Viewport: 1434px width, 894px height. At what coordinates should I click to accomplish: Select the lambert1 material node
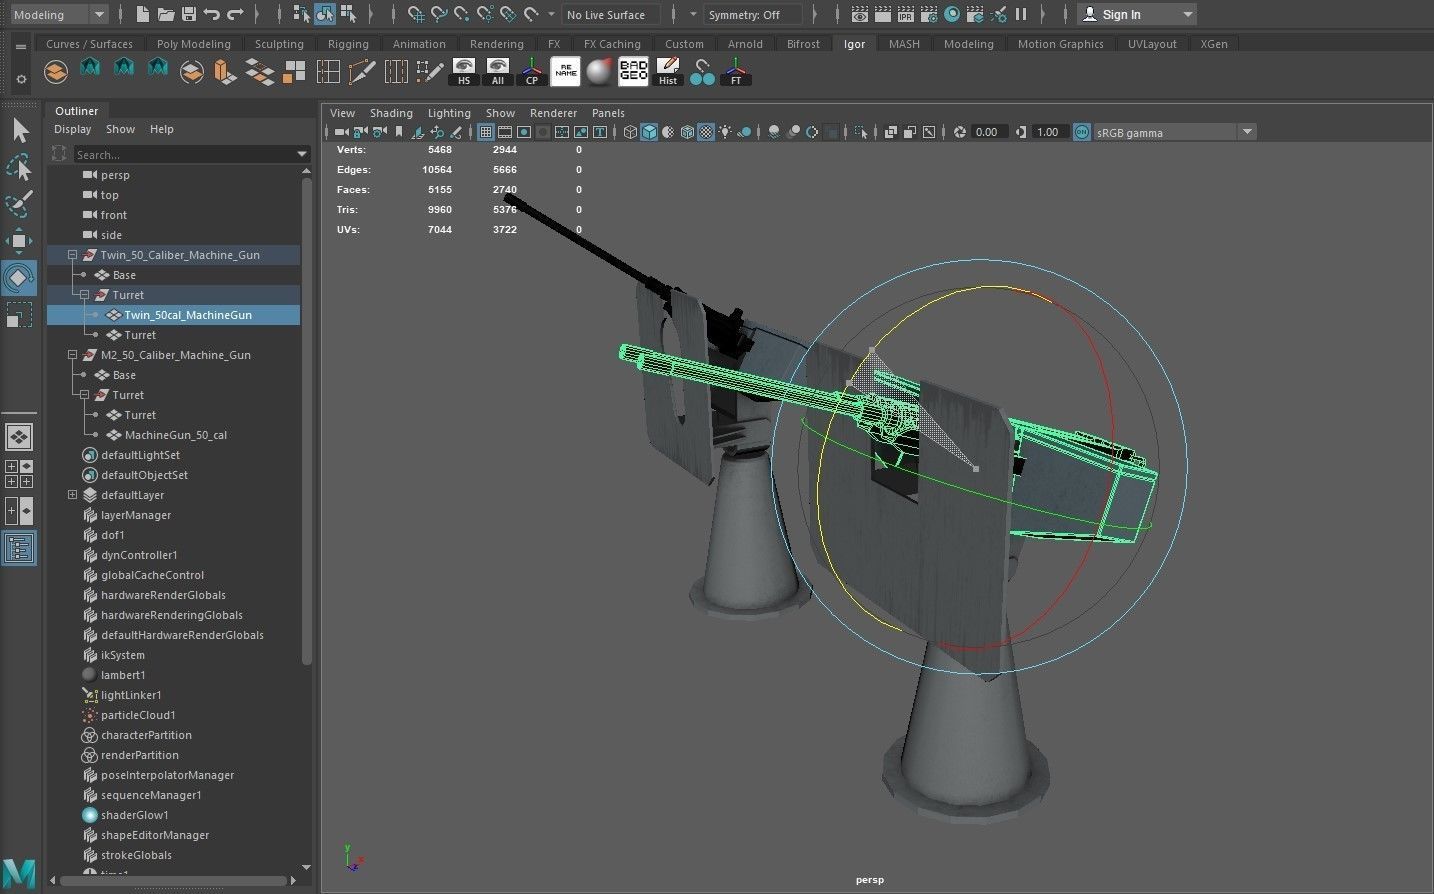coord(123,675)
